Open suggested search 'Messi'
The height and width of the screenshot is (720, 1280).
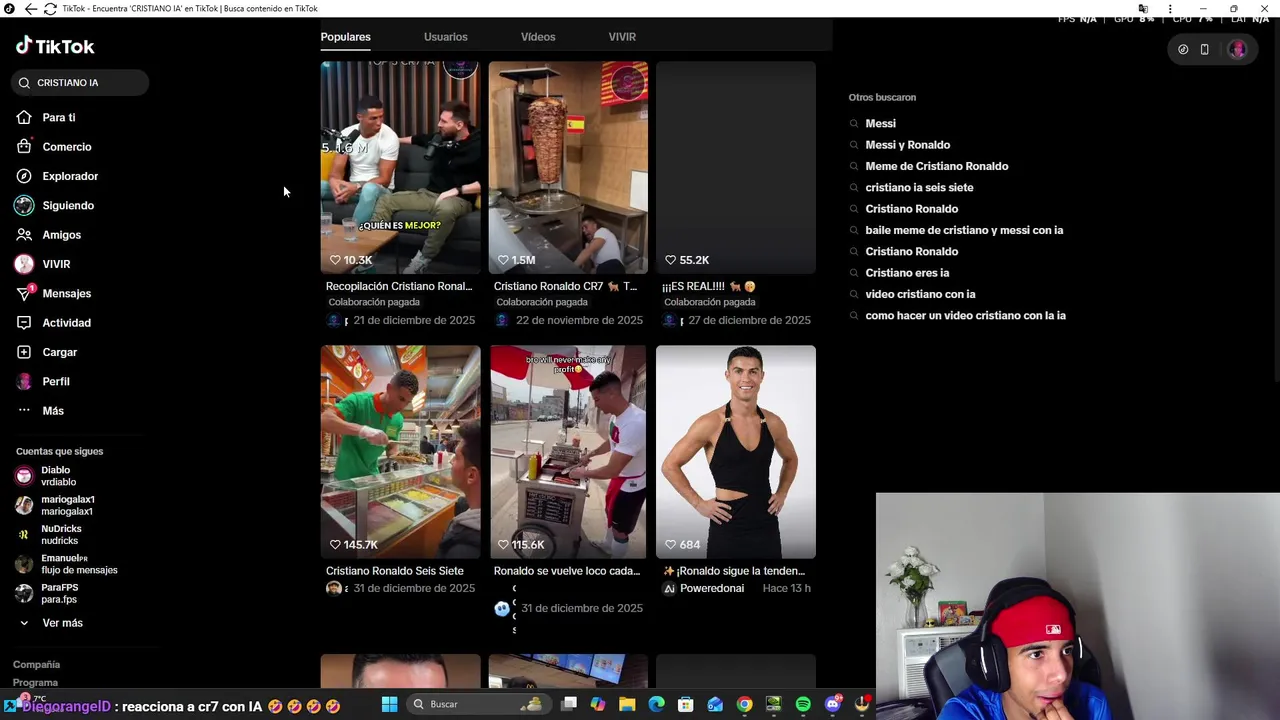[880, 124]
